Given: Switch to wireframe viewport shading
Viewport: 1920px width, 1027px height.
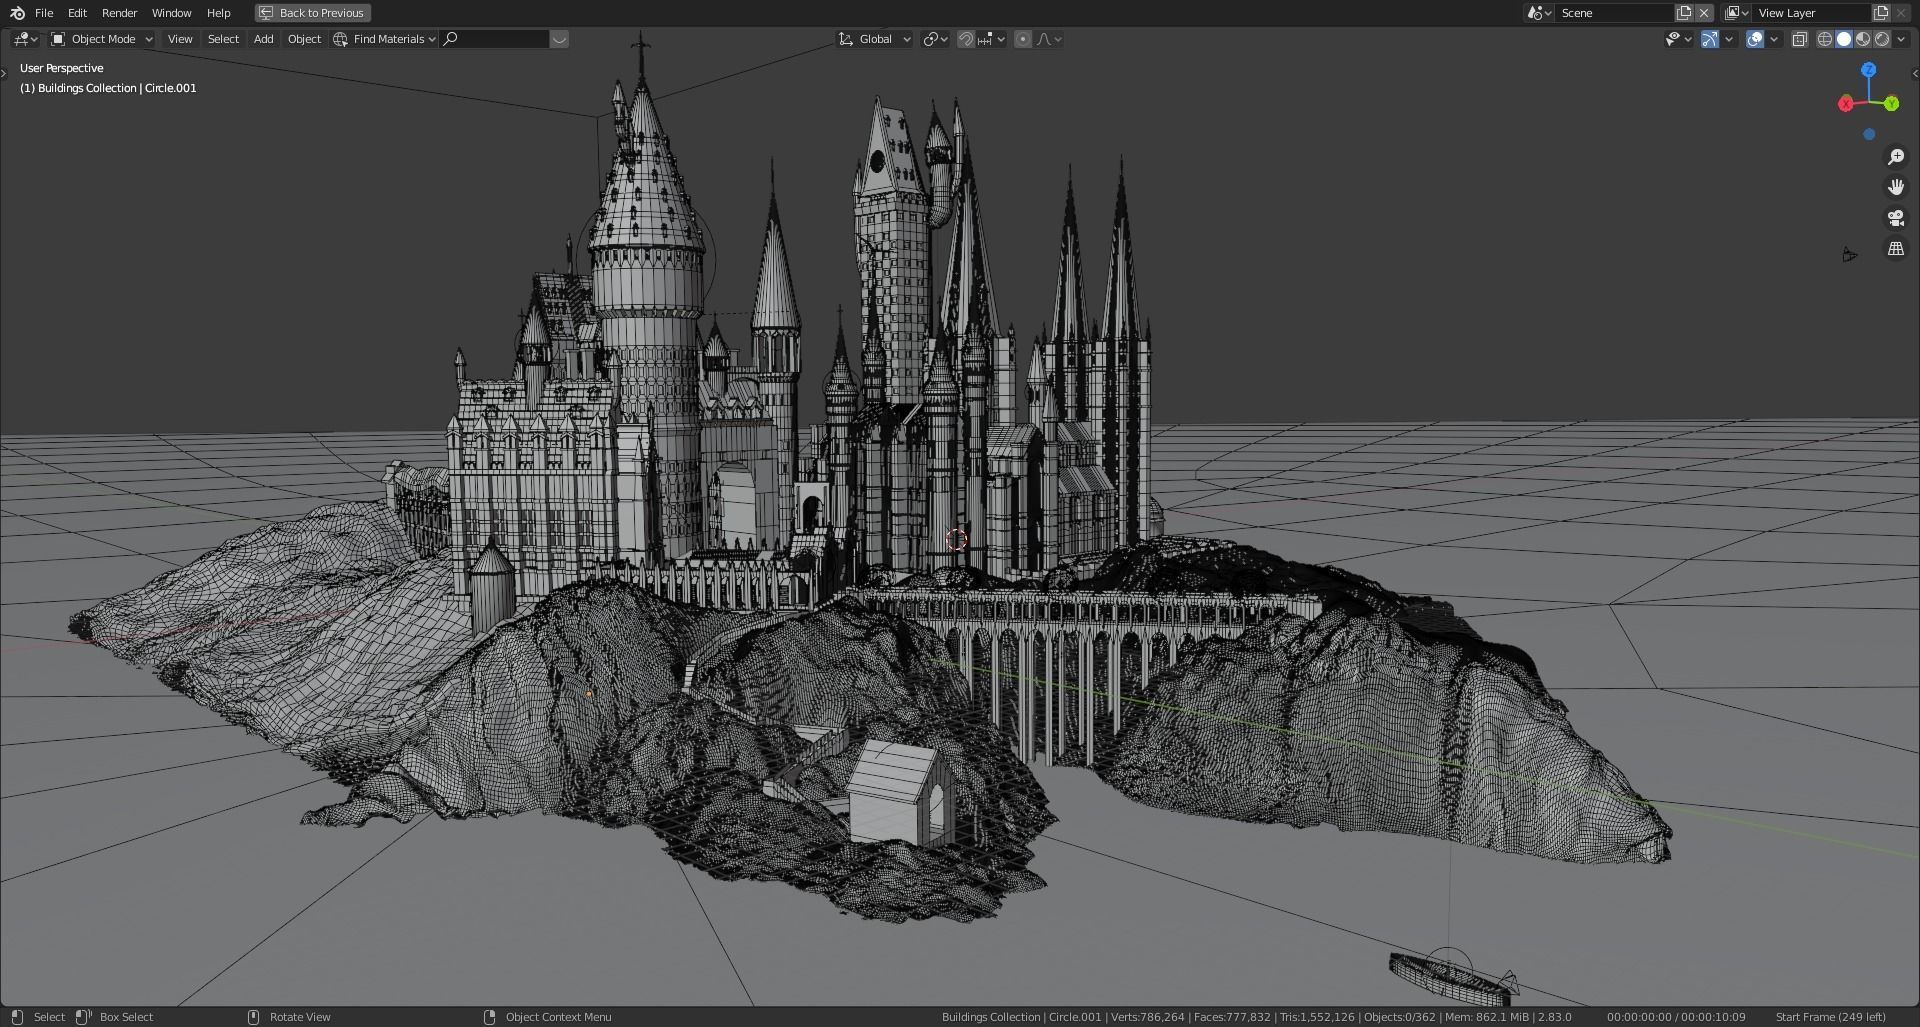Looking at the screenshot, I should coord(1825,39).
